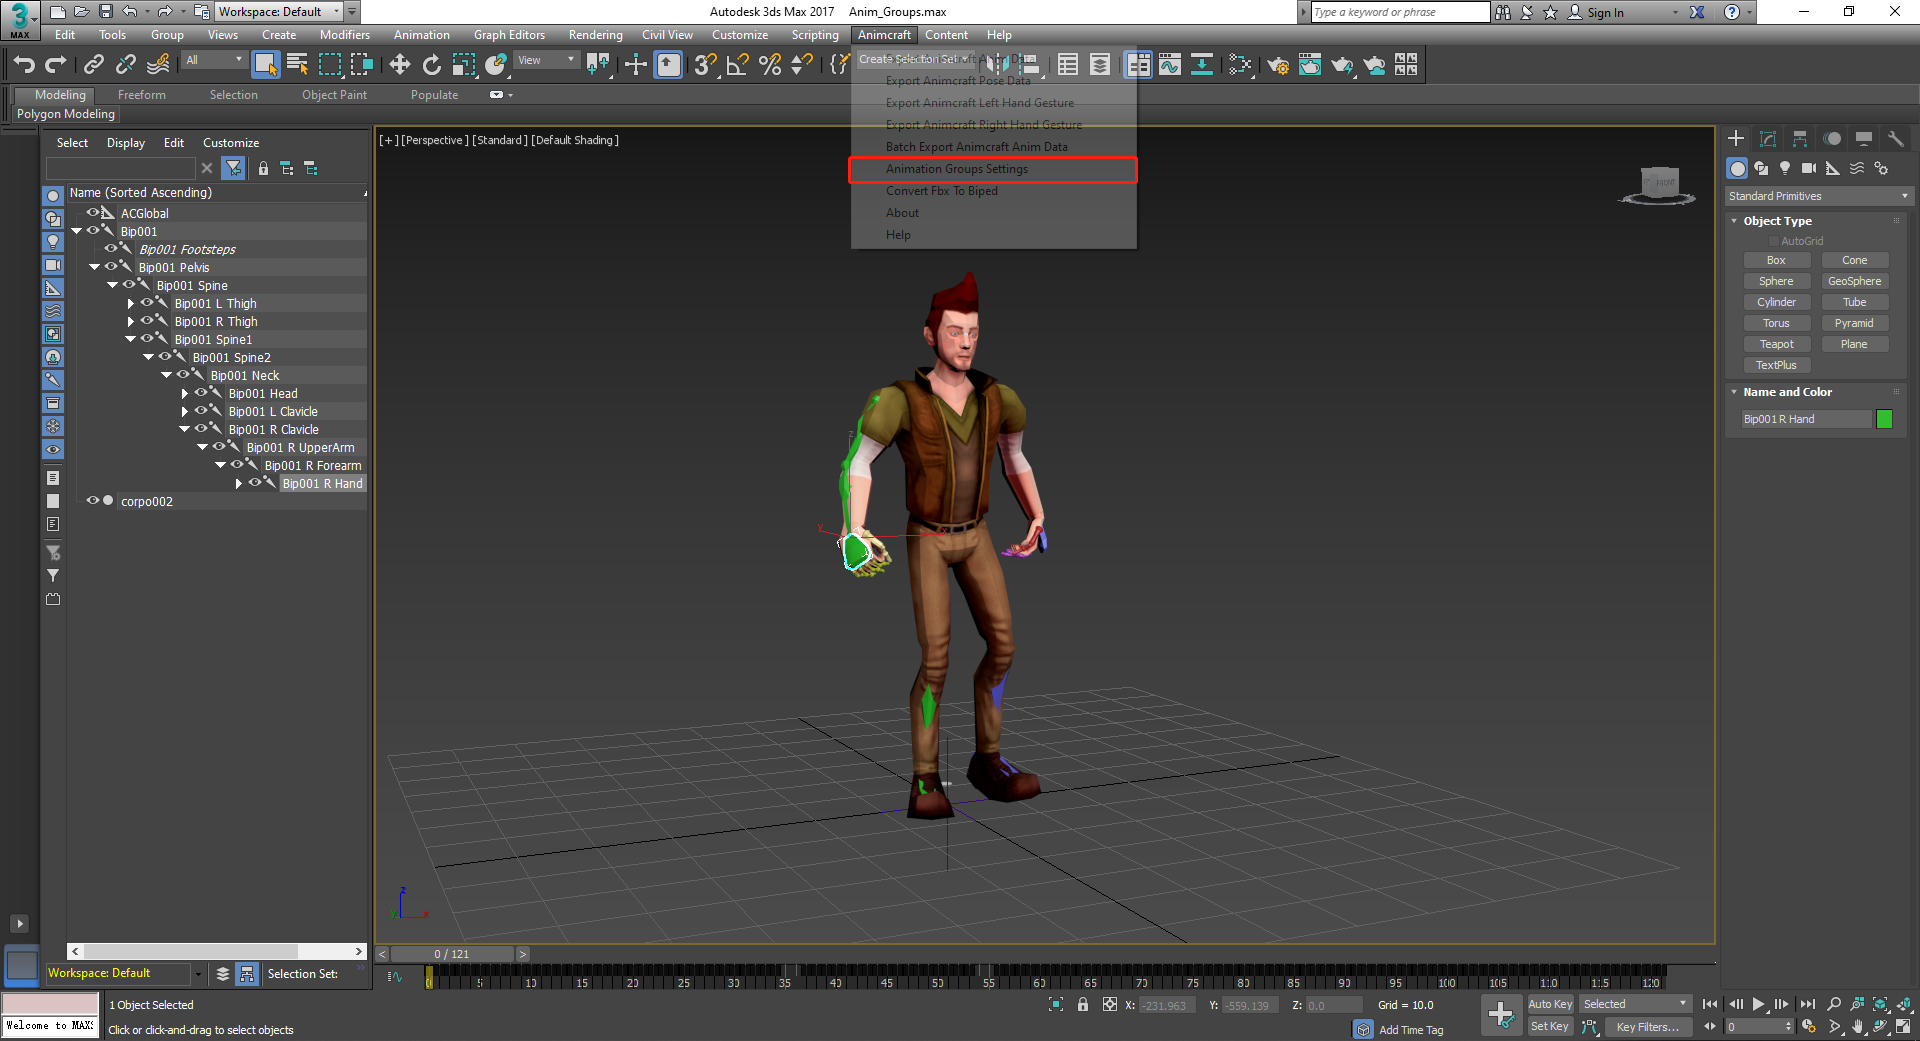The height and width of the screenshot is (1041, 1920).
Task: Toggle visibility of Bip001 Head
Action: click(x=201, y=393)
